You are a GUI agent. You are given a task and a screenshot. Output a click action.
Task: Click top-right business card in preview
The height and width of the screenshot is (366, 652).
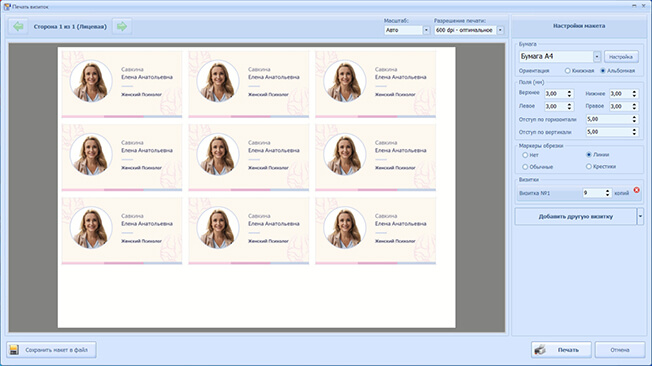pos(375,84)
